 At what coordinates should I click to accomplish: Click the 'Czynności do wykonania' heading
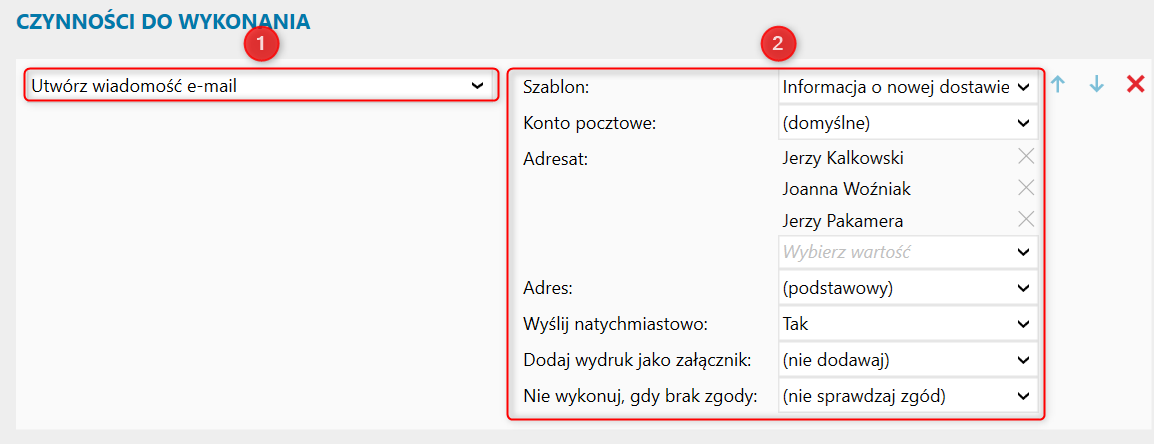tap(163, 21)
